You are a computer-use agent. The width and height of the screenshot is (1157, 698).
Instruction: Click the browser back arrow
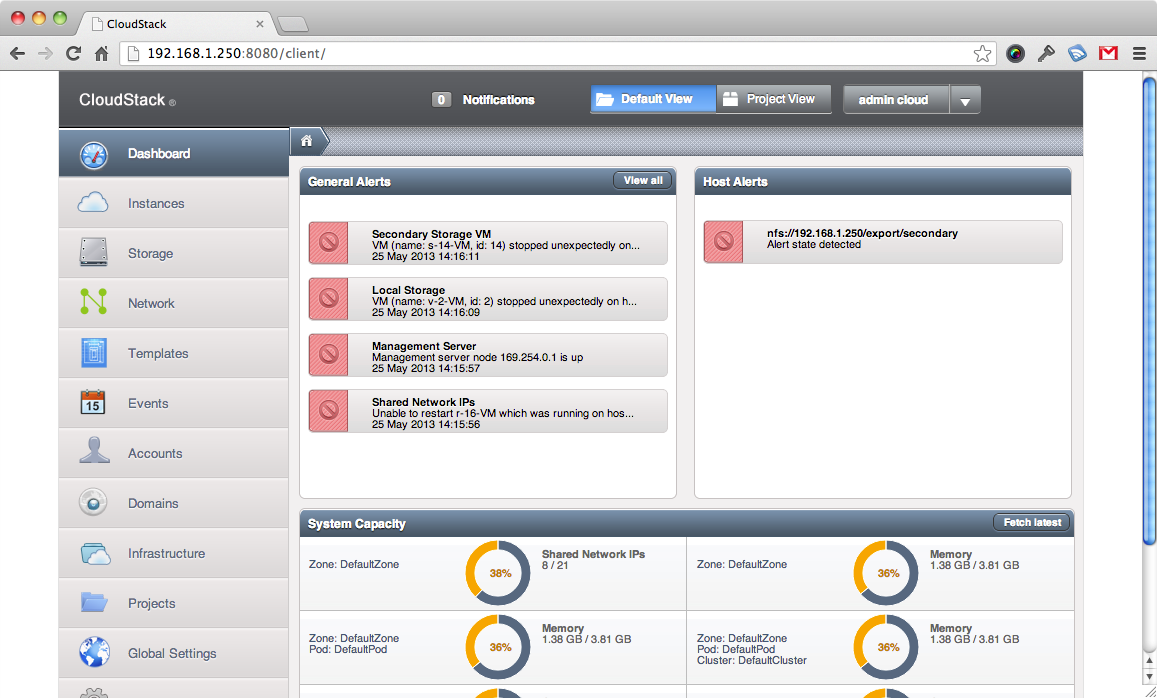click(17, 53)
